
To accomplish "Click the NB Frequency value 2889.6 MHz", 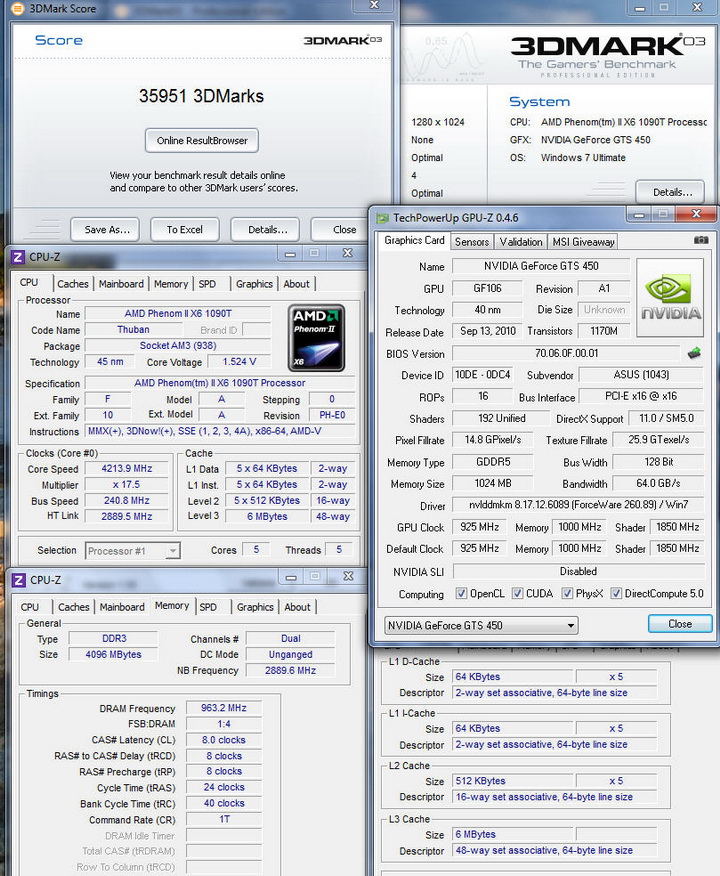I will coord(290,670).
